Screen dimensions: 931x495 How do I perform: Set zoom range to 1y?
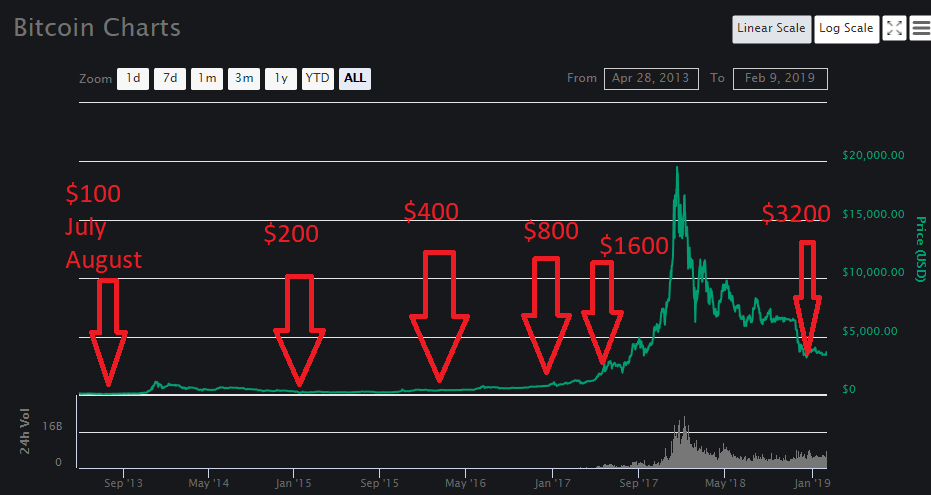(281, 78)
